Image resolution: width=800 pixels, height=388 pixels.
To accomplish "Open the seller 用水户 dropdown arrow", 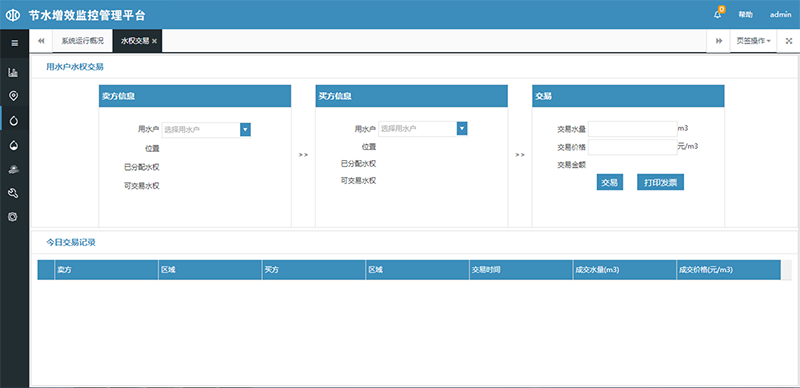I will [245, 130].
